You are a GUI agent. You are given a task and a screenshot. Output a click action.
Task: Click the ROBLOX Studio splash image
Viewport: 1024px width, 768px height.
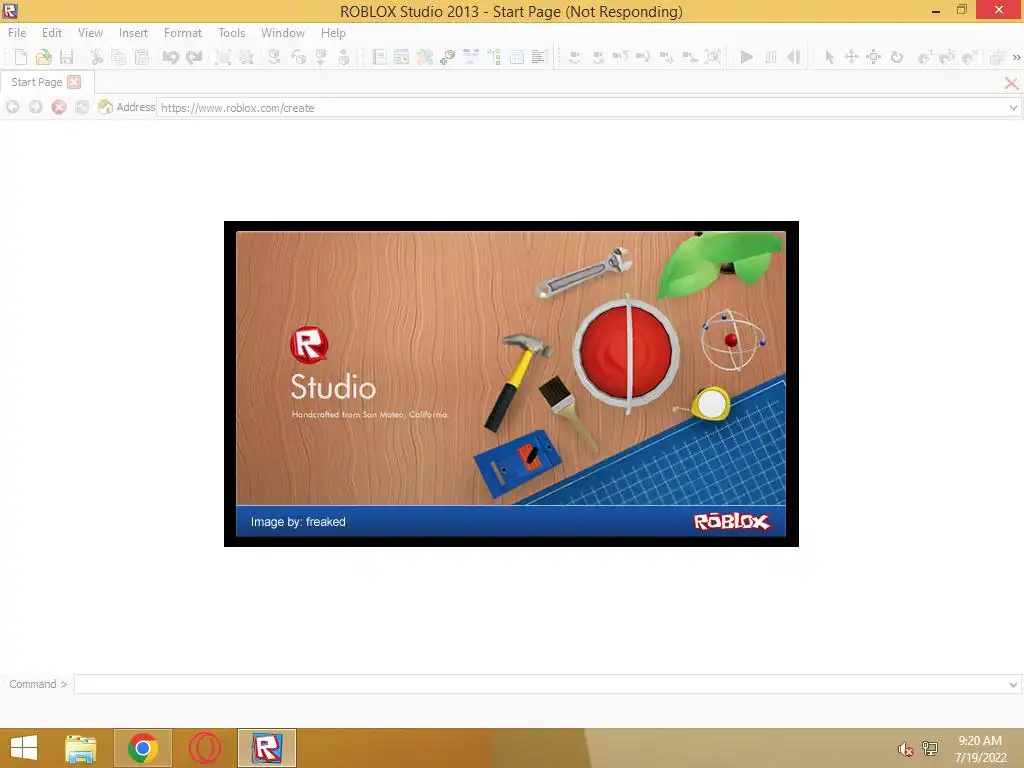(x=511, y=384)
